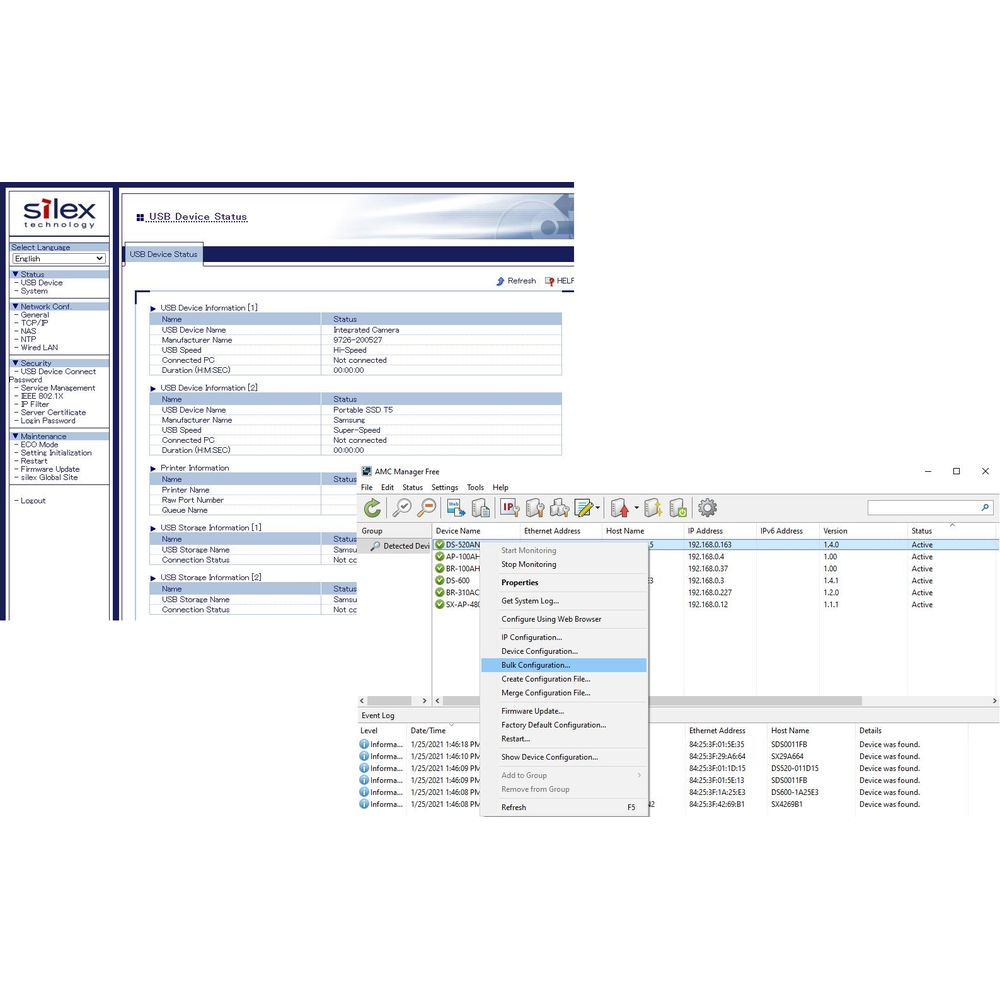
Task: Open the Status menu in AMC Manager
Action: pos(413,487)
